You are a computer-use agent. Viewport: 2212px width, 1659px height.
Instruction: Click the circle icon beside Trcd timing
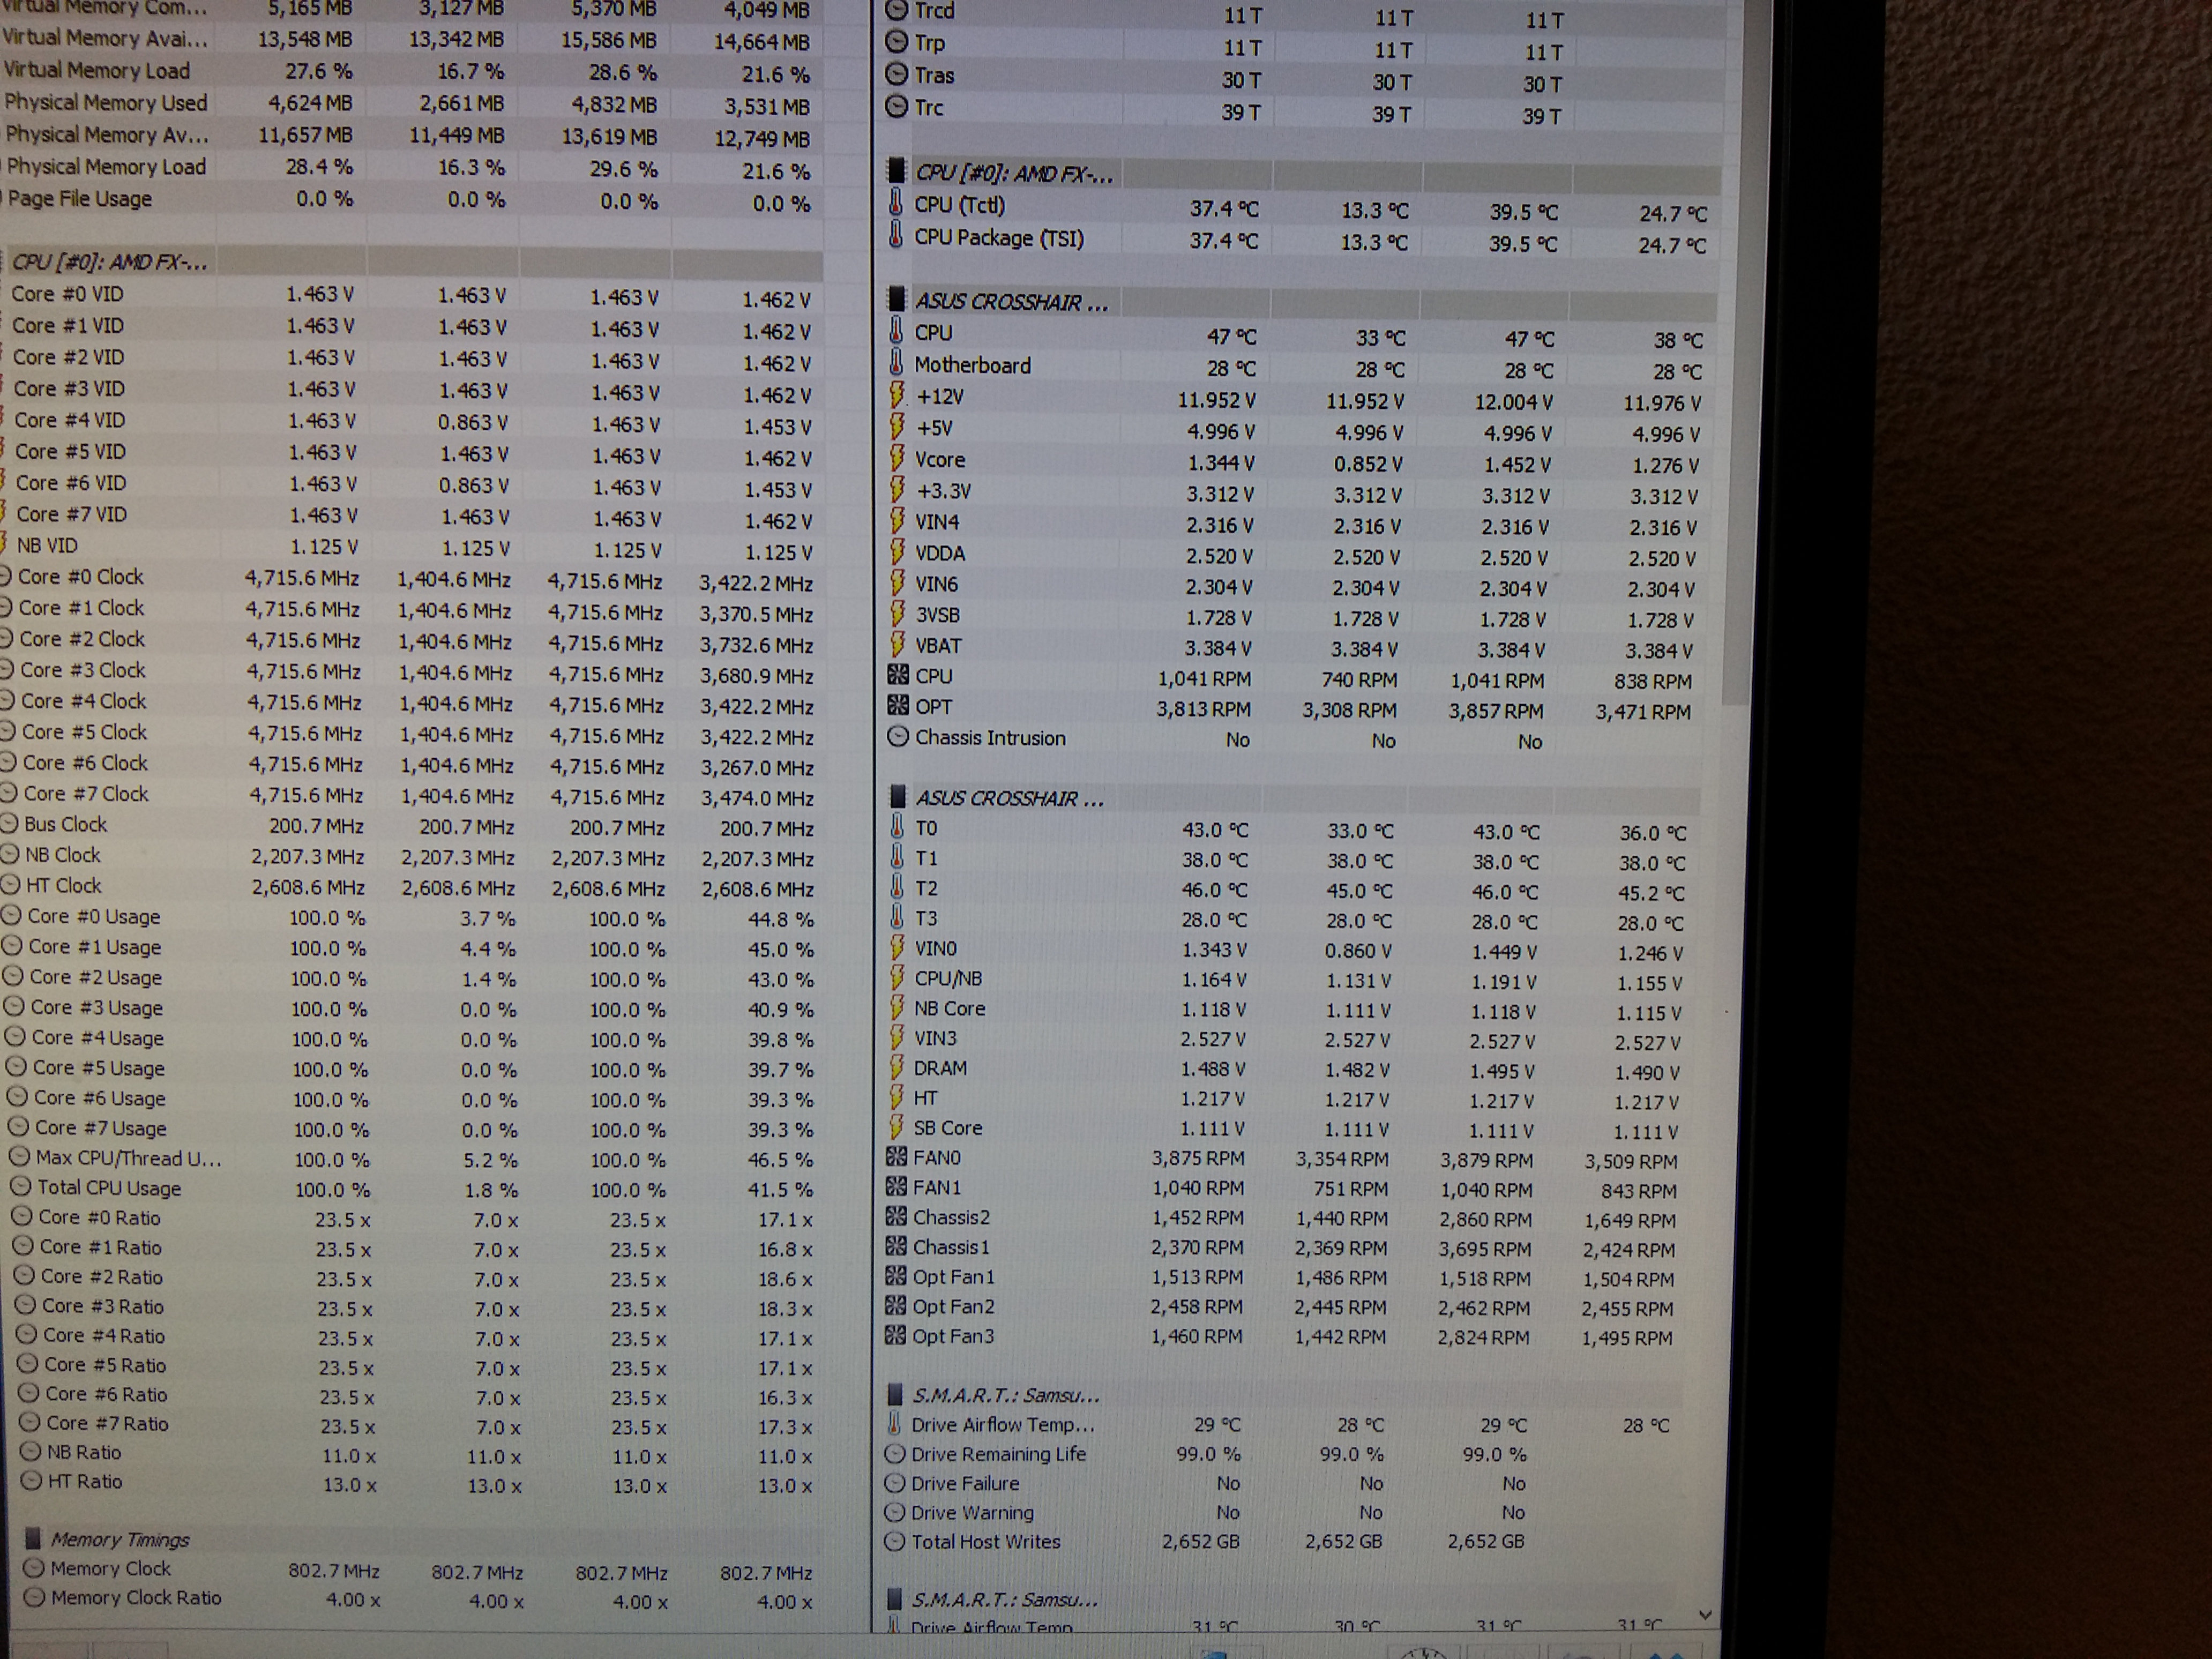(897, 12)
